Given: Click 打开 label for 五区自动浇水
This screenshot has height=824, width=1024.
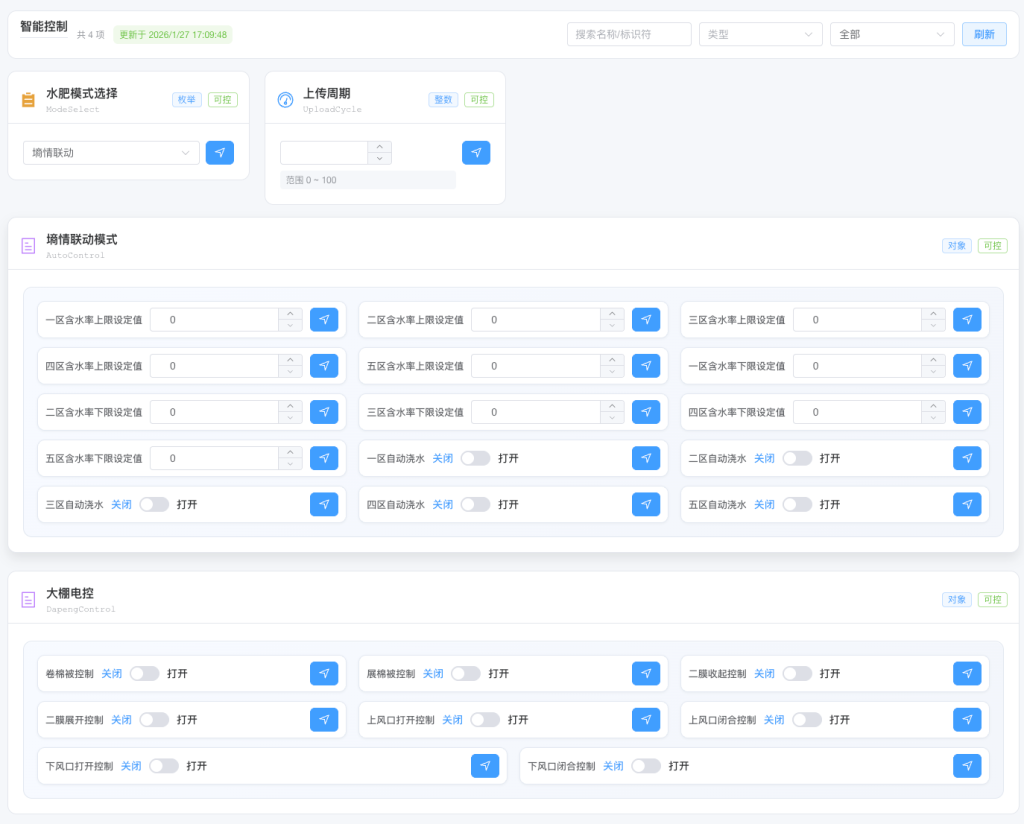Looking at the screenshot, I should pos(829,504).
